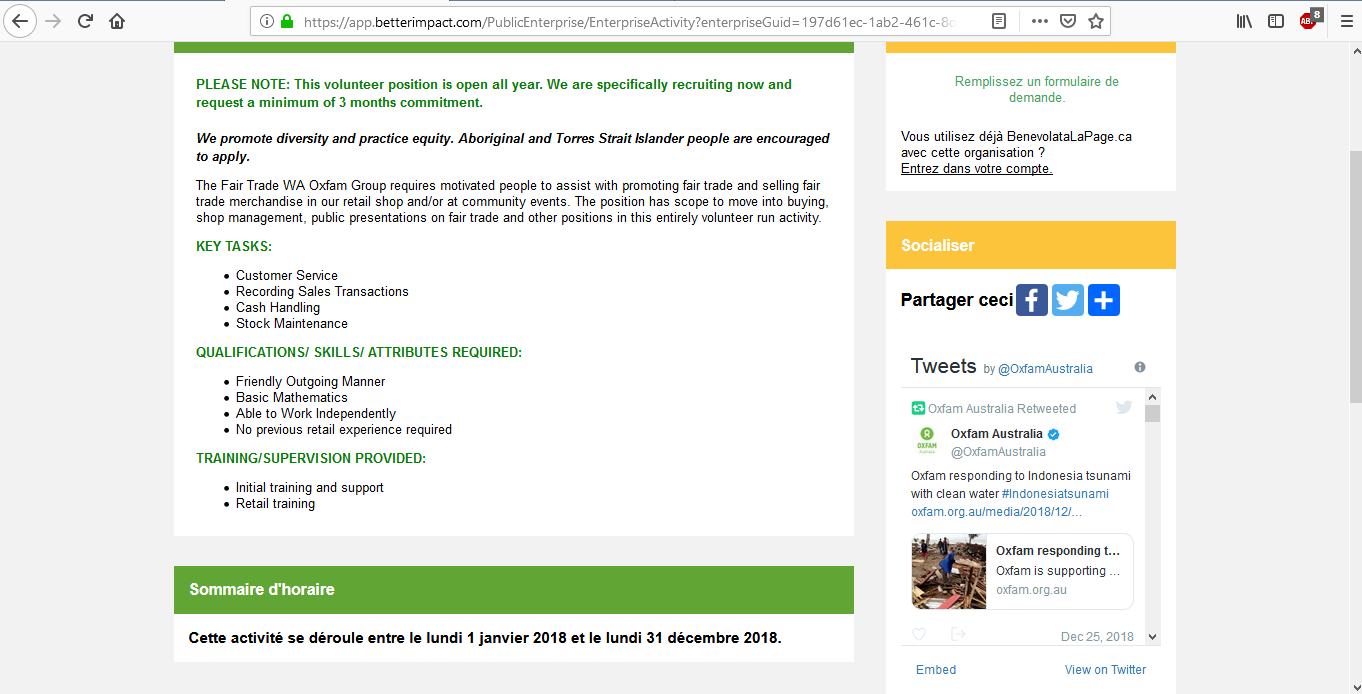This screenshot has height=694, width=1362.
Task: Click 'Friendly Outgoing Manner' text
Action: [310, 382]
